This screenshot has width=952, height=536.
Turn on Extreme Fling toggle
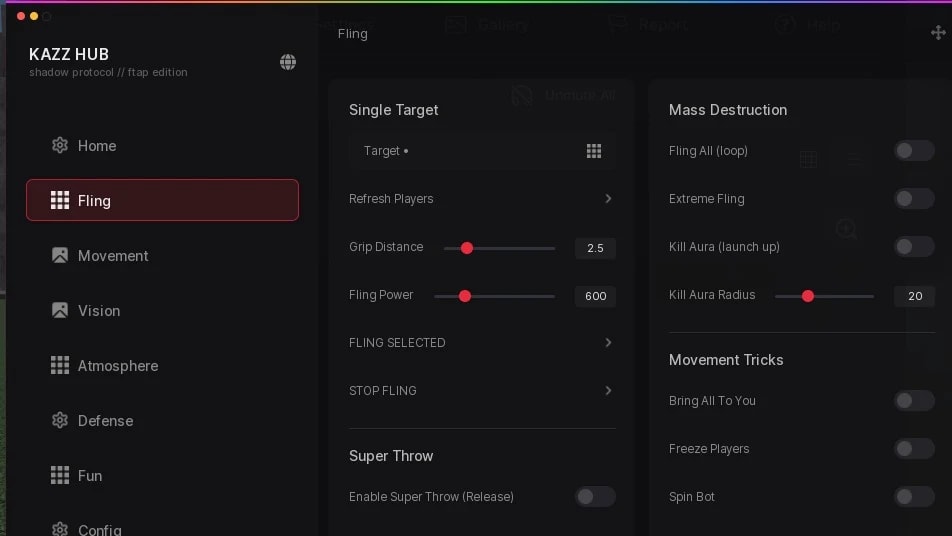click(914, 198)
